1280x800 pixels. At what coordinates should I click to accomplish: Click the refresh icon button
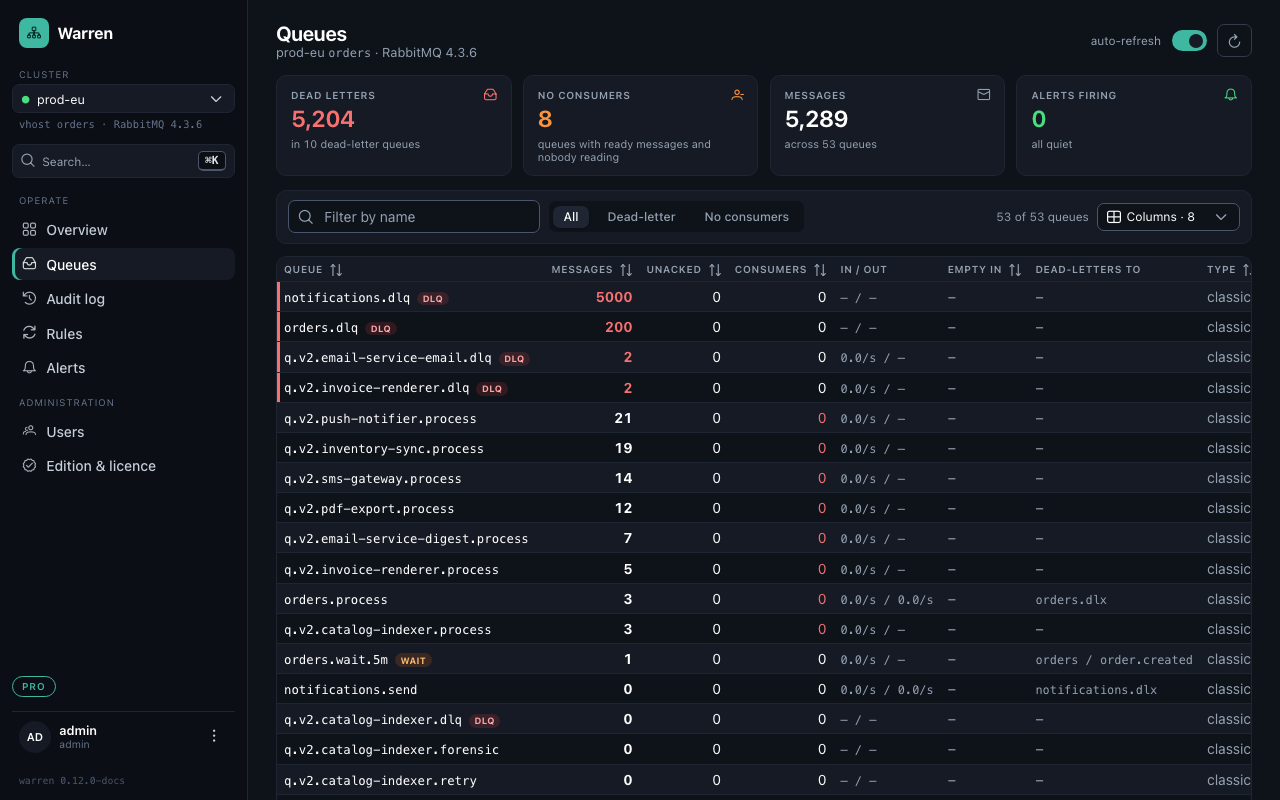click(x=1234, y=41)
